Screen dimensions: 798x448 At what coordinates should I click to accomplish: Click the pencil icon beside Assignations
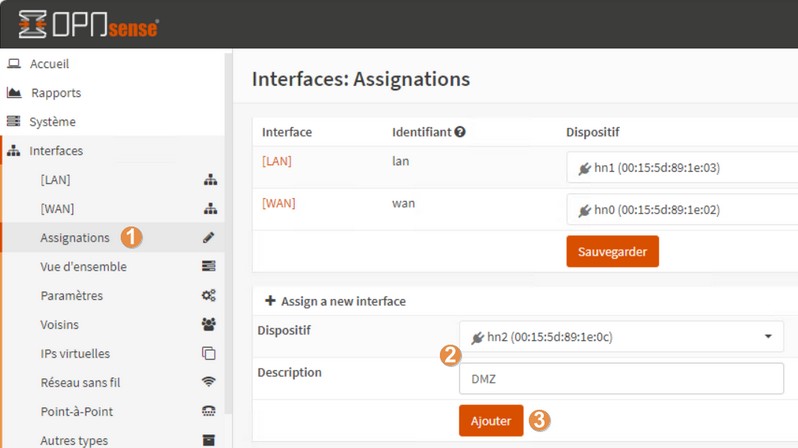208,238
